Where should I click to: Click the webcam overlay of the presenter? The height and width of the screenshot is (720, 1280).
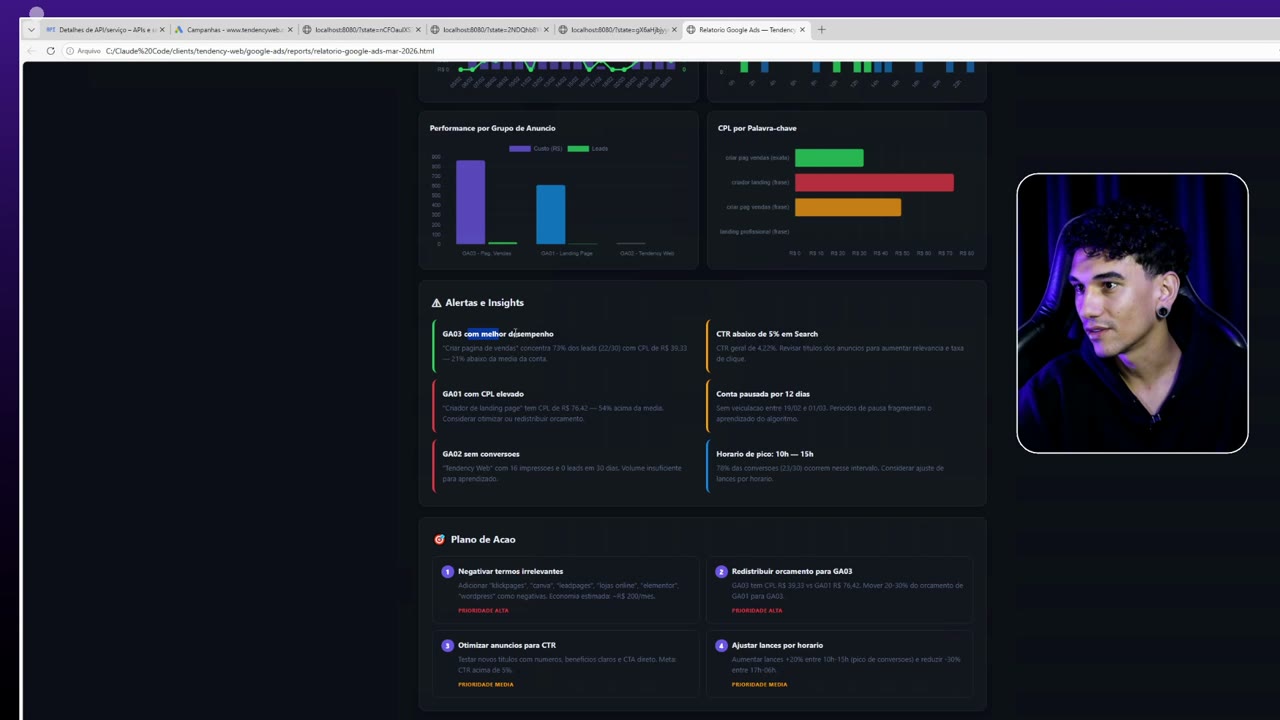pyautogui.click(x=1132, y=313)
